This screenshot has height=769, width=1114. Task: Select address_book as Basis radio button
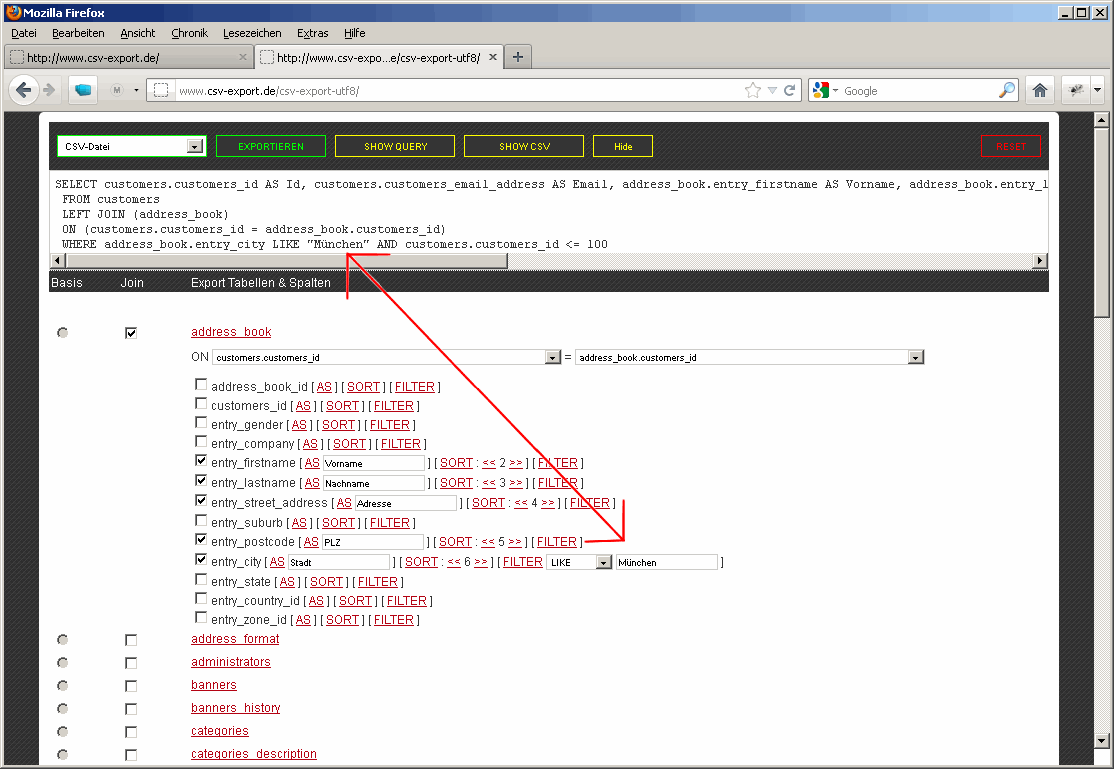(63, 333)
